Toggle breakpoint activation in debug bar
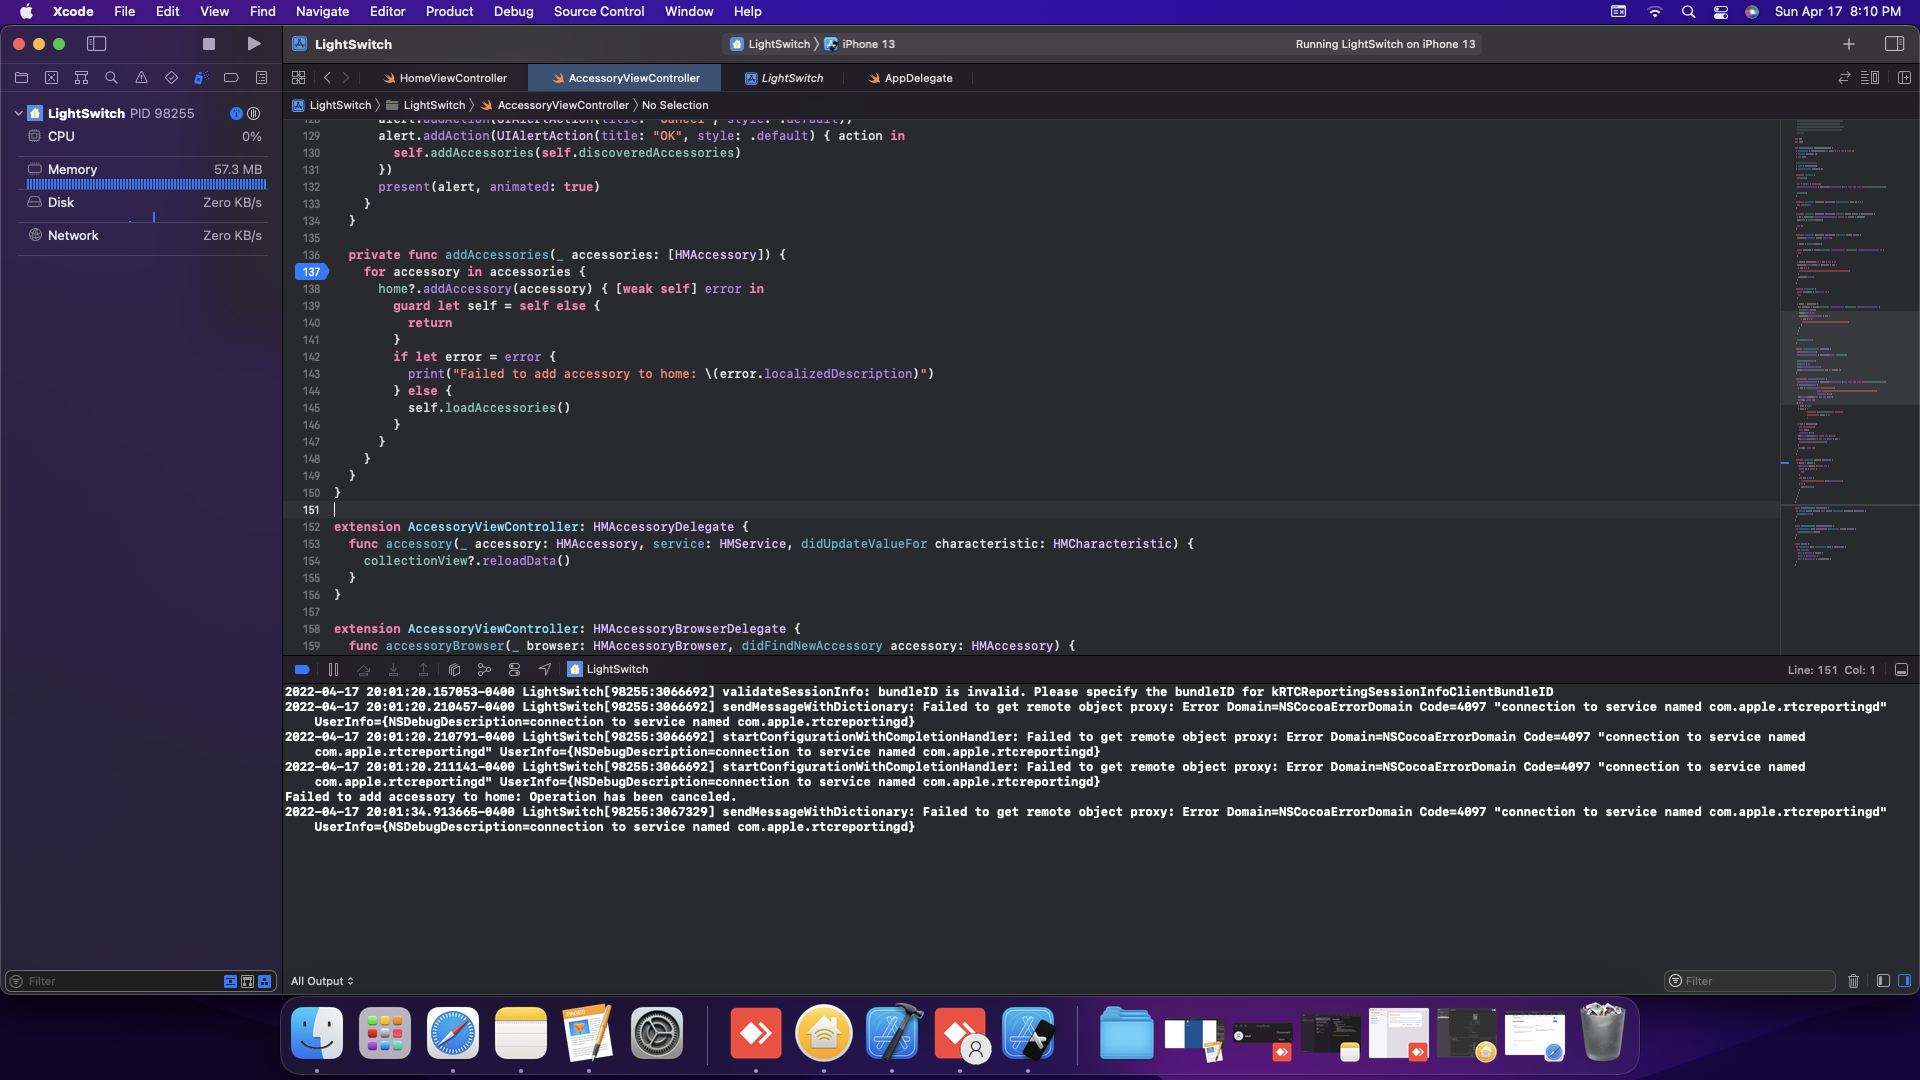The width and height of the screenshot is (1920, 1080). click(x=302, y=670)
